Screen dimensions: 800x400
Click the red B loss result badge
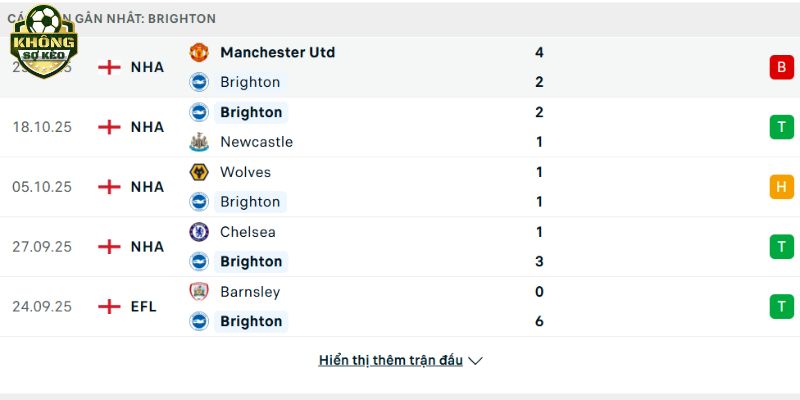(x=780, y=67)
